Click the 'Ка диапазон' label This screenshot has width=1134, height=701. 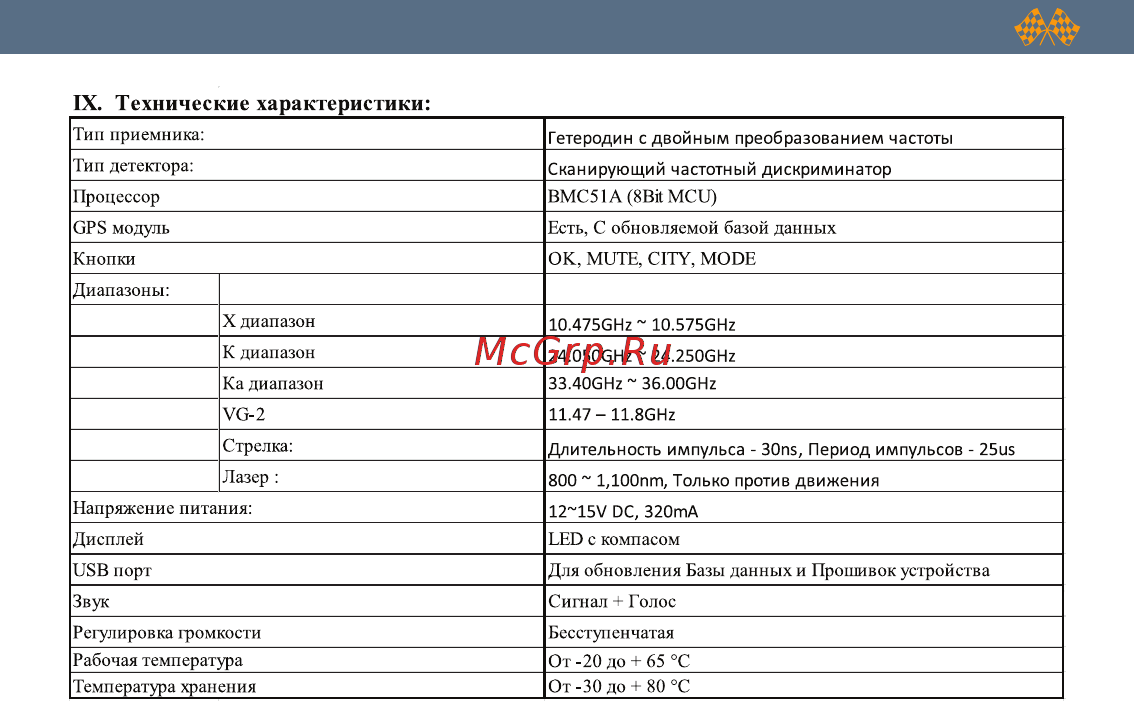(x=273, y=383)
